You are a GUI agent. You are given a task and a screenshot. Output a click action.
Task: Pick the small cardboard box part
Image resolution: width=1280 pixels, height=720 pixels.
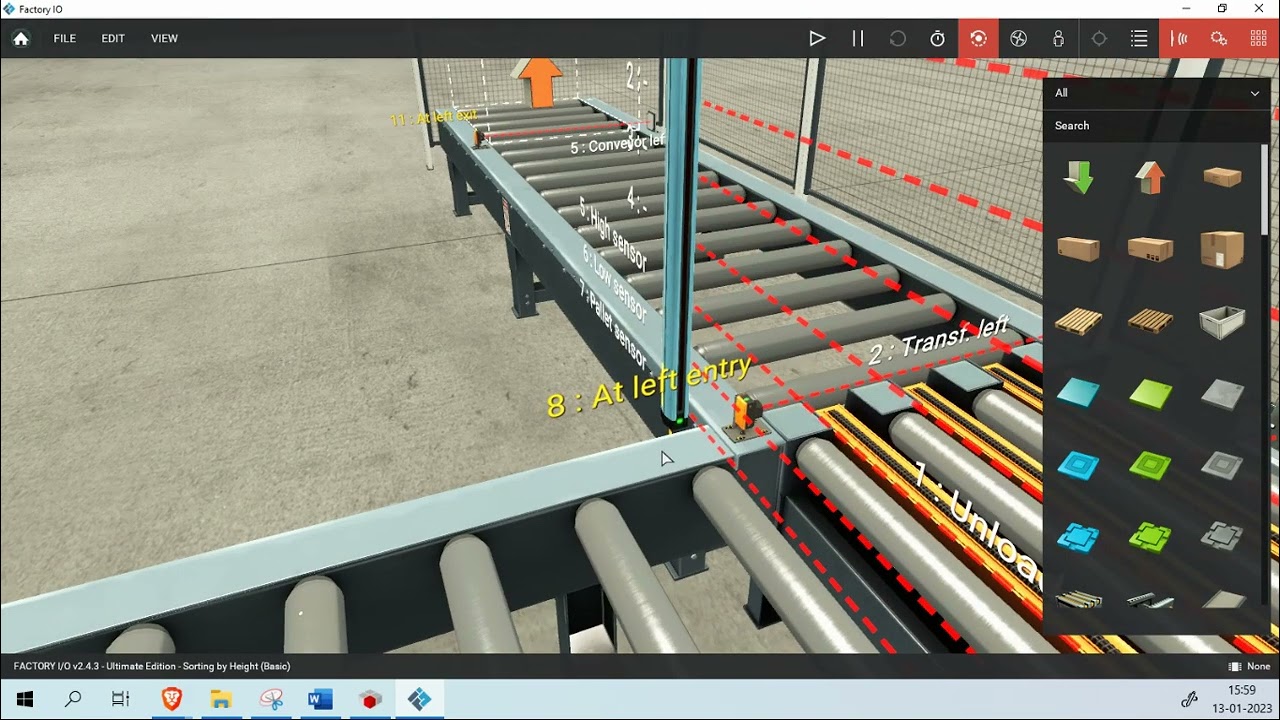(x=1222, y=177)
